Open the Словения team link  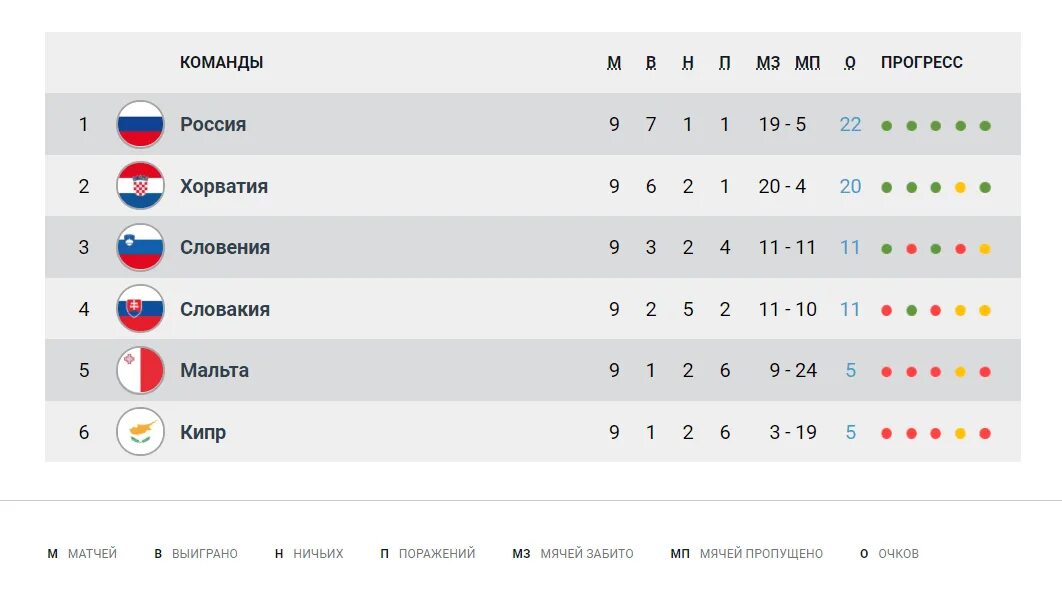(x=225, y=247)
